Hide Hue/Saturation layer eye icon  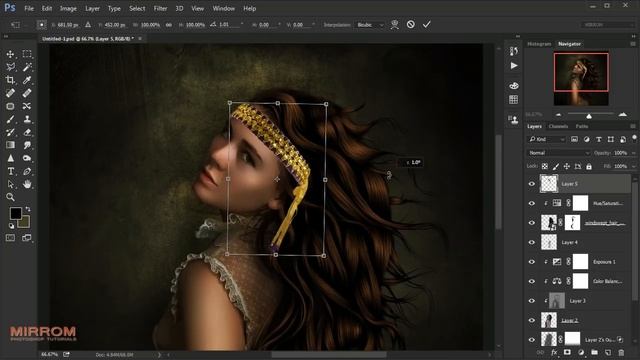tap(532, 203)
